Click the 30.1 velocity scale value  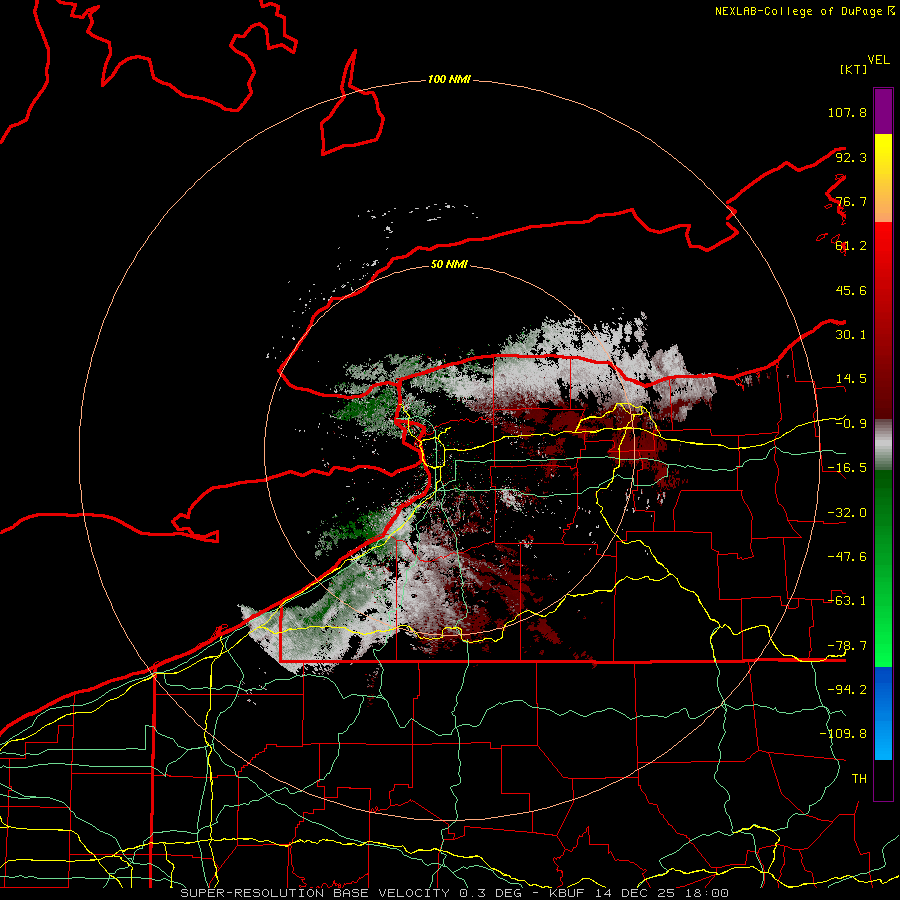point(851,335)
